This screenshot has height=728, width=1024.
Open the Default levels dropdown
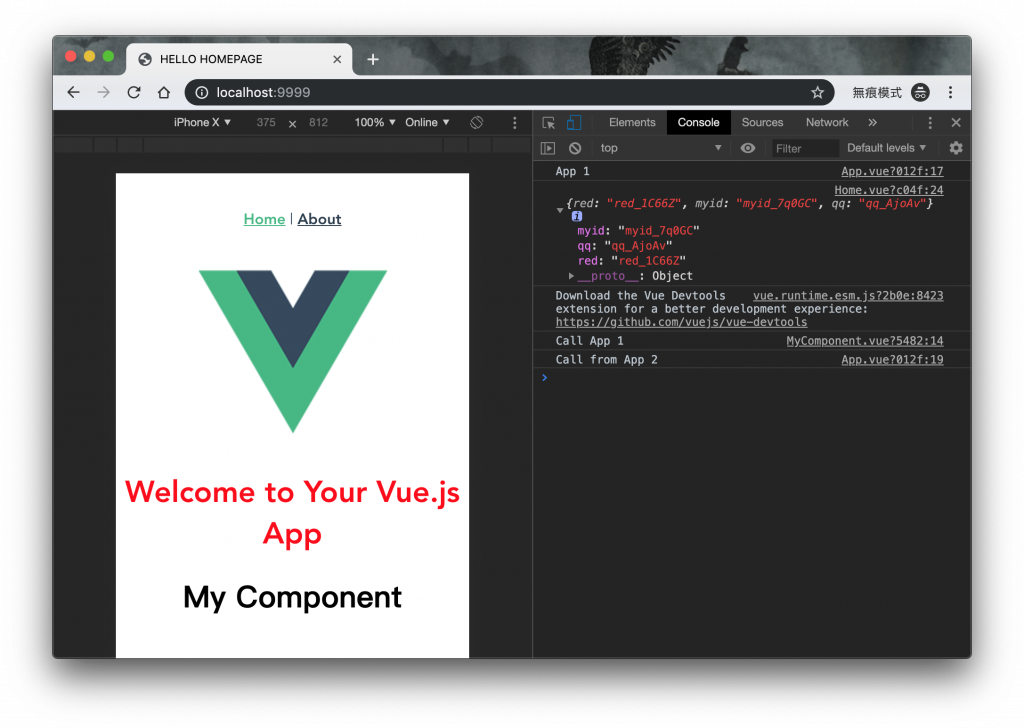[886, 148]
